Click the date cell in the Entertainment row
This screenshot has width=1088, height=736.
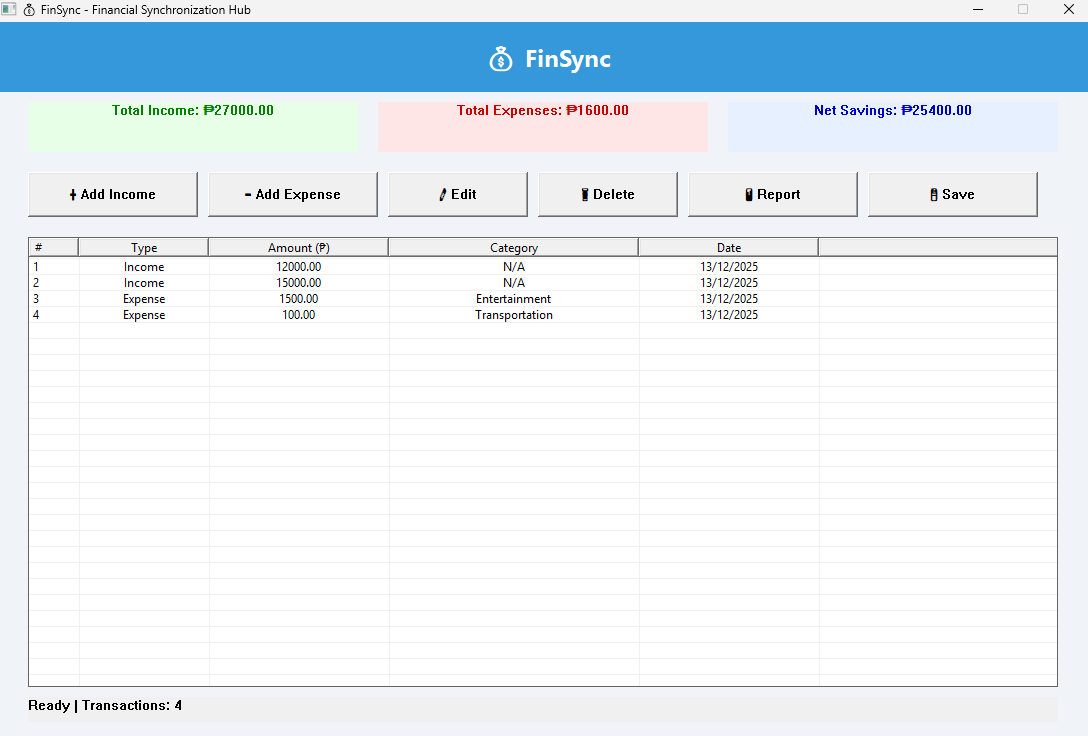pos(729,298)
